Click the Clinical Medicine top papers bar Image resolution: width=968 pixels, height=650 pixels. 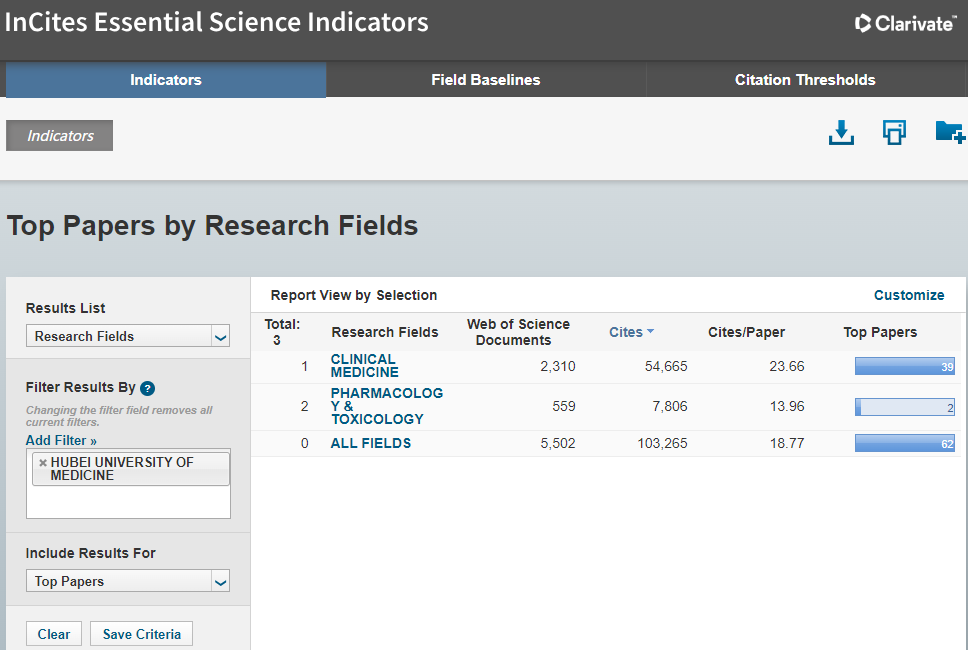tap(904, 367)
